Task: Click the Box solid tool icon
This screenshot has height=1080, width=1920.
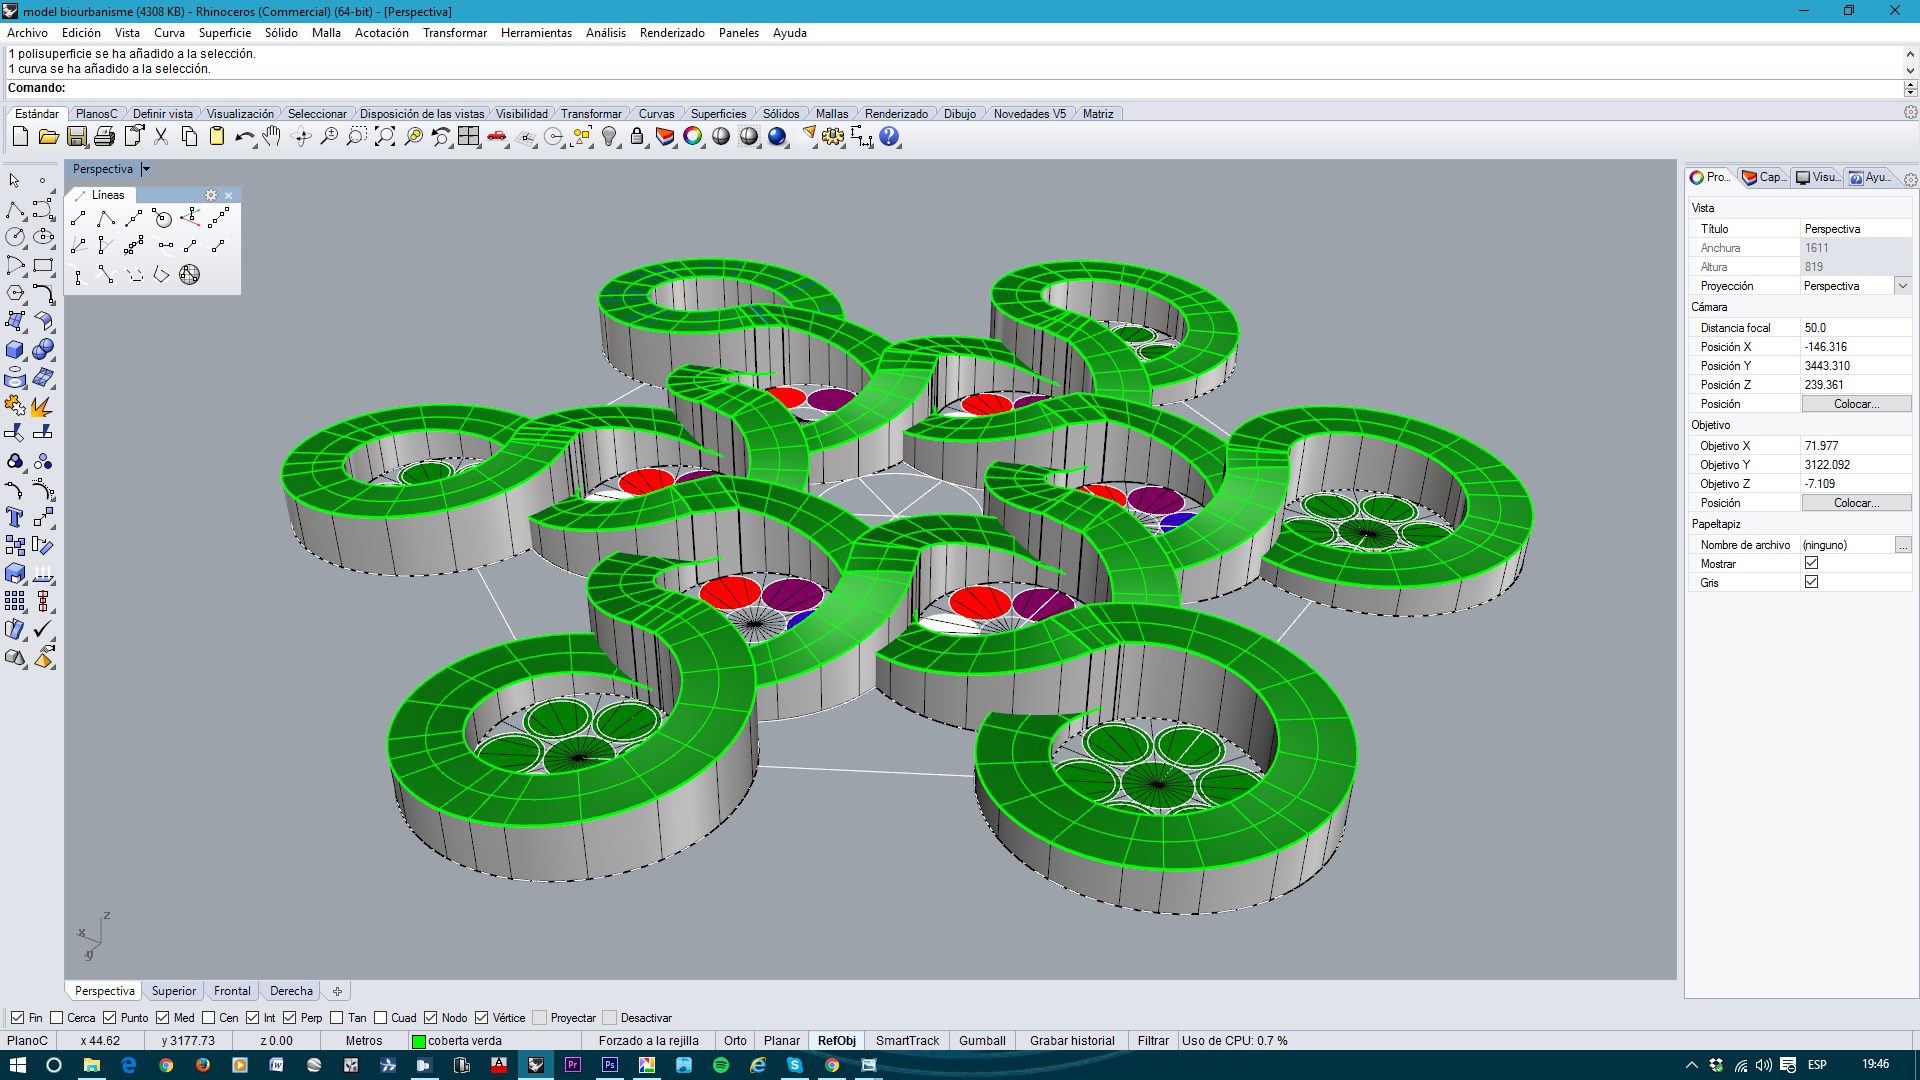Action: click(x=15, y=350)
